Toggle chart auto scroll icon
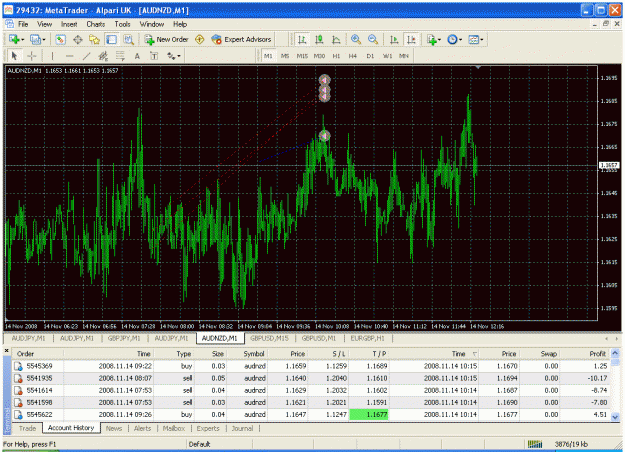 (394, 39)
